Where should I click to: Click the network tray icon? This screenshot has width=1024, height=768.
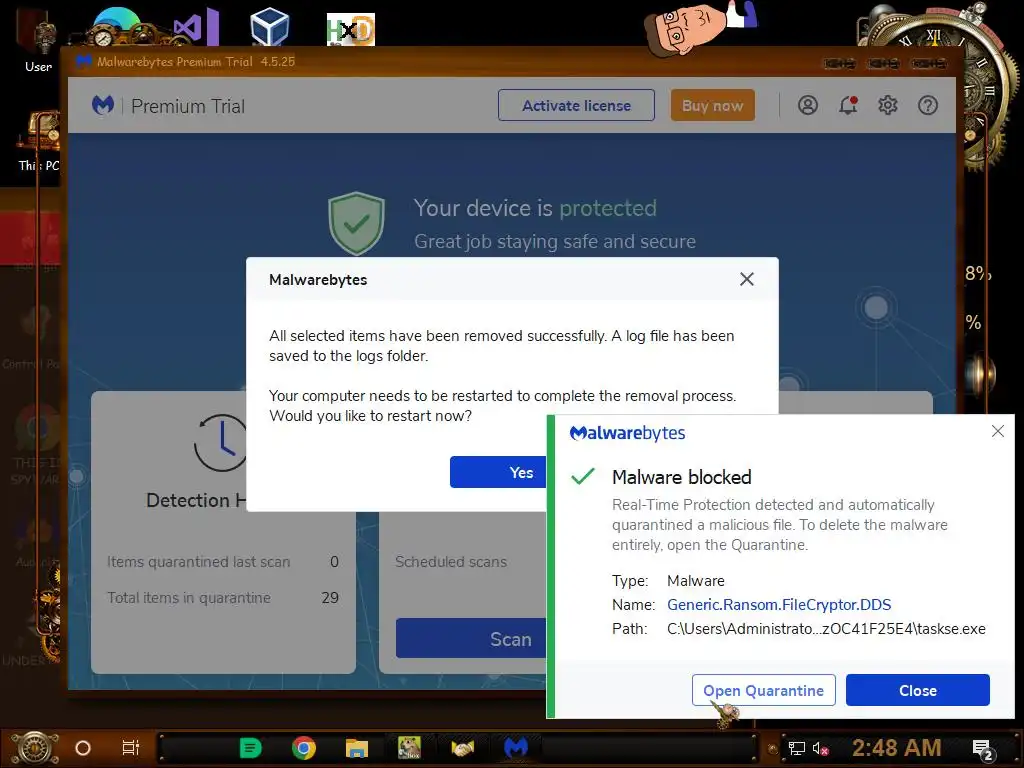(797, 748)
